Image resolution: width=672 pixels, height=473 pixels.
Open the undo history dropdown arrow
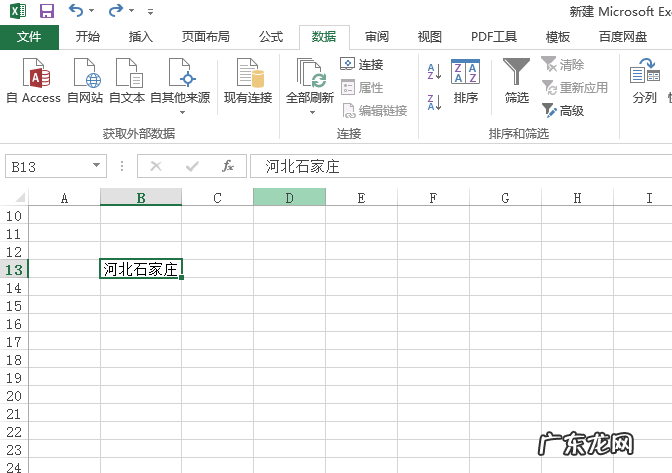[91, 11]
